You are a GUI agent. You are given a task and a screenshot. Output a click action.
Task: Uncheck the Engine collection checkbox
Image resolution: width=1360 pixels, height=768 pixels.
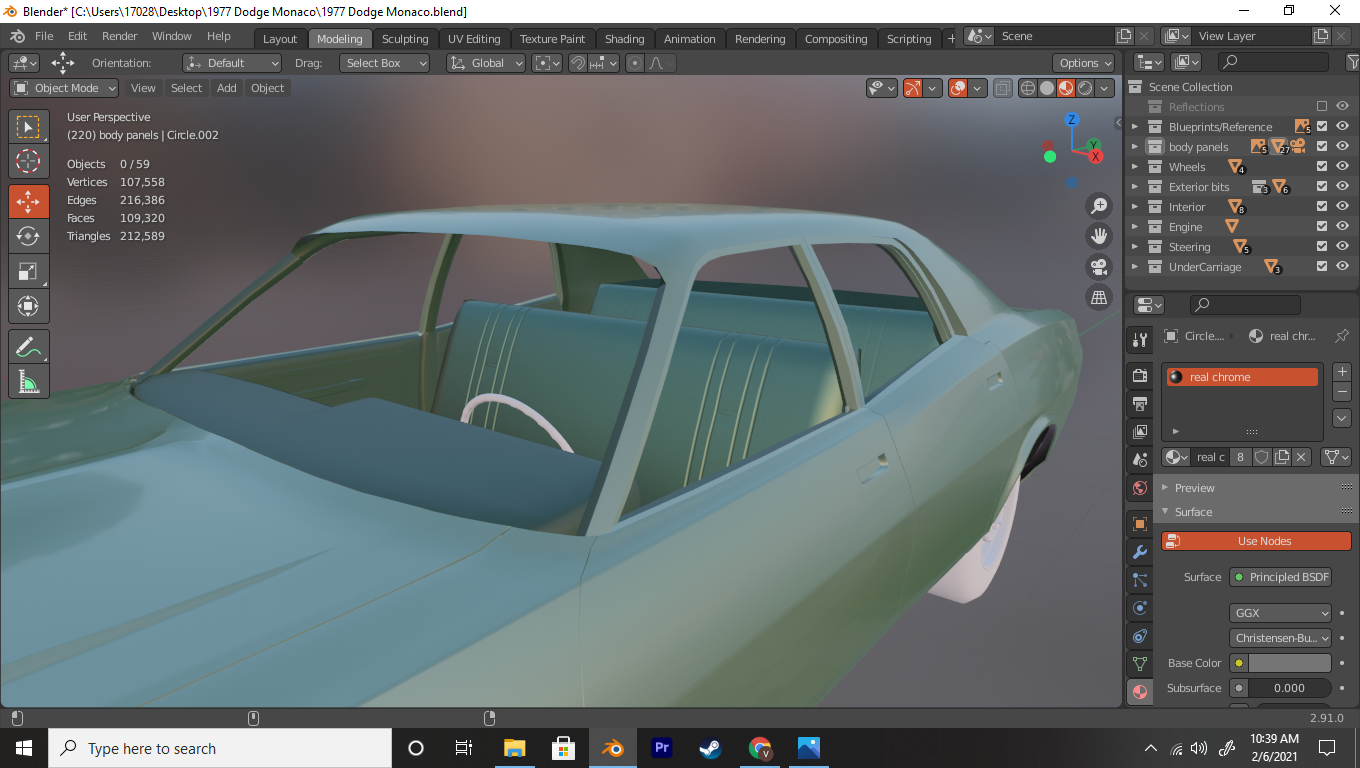click(1322, 227)
